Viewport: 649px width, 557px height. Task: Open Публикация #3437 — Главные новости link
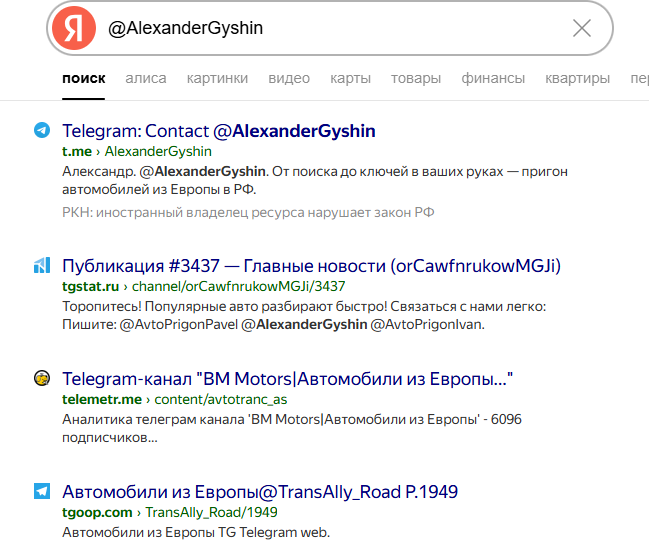click(x=311, y=266)
